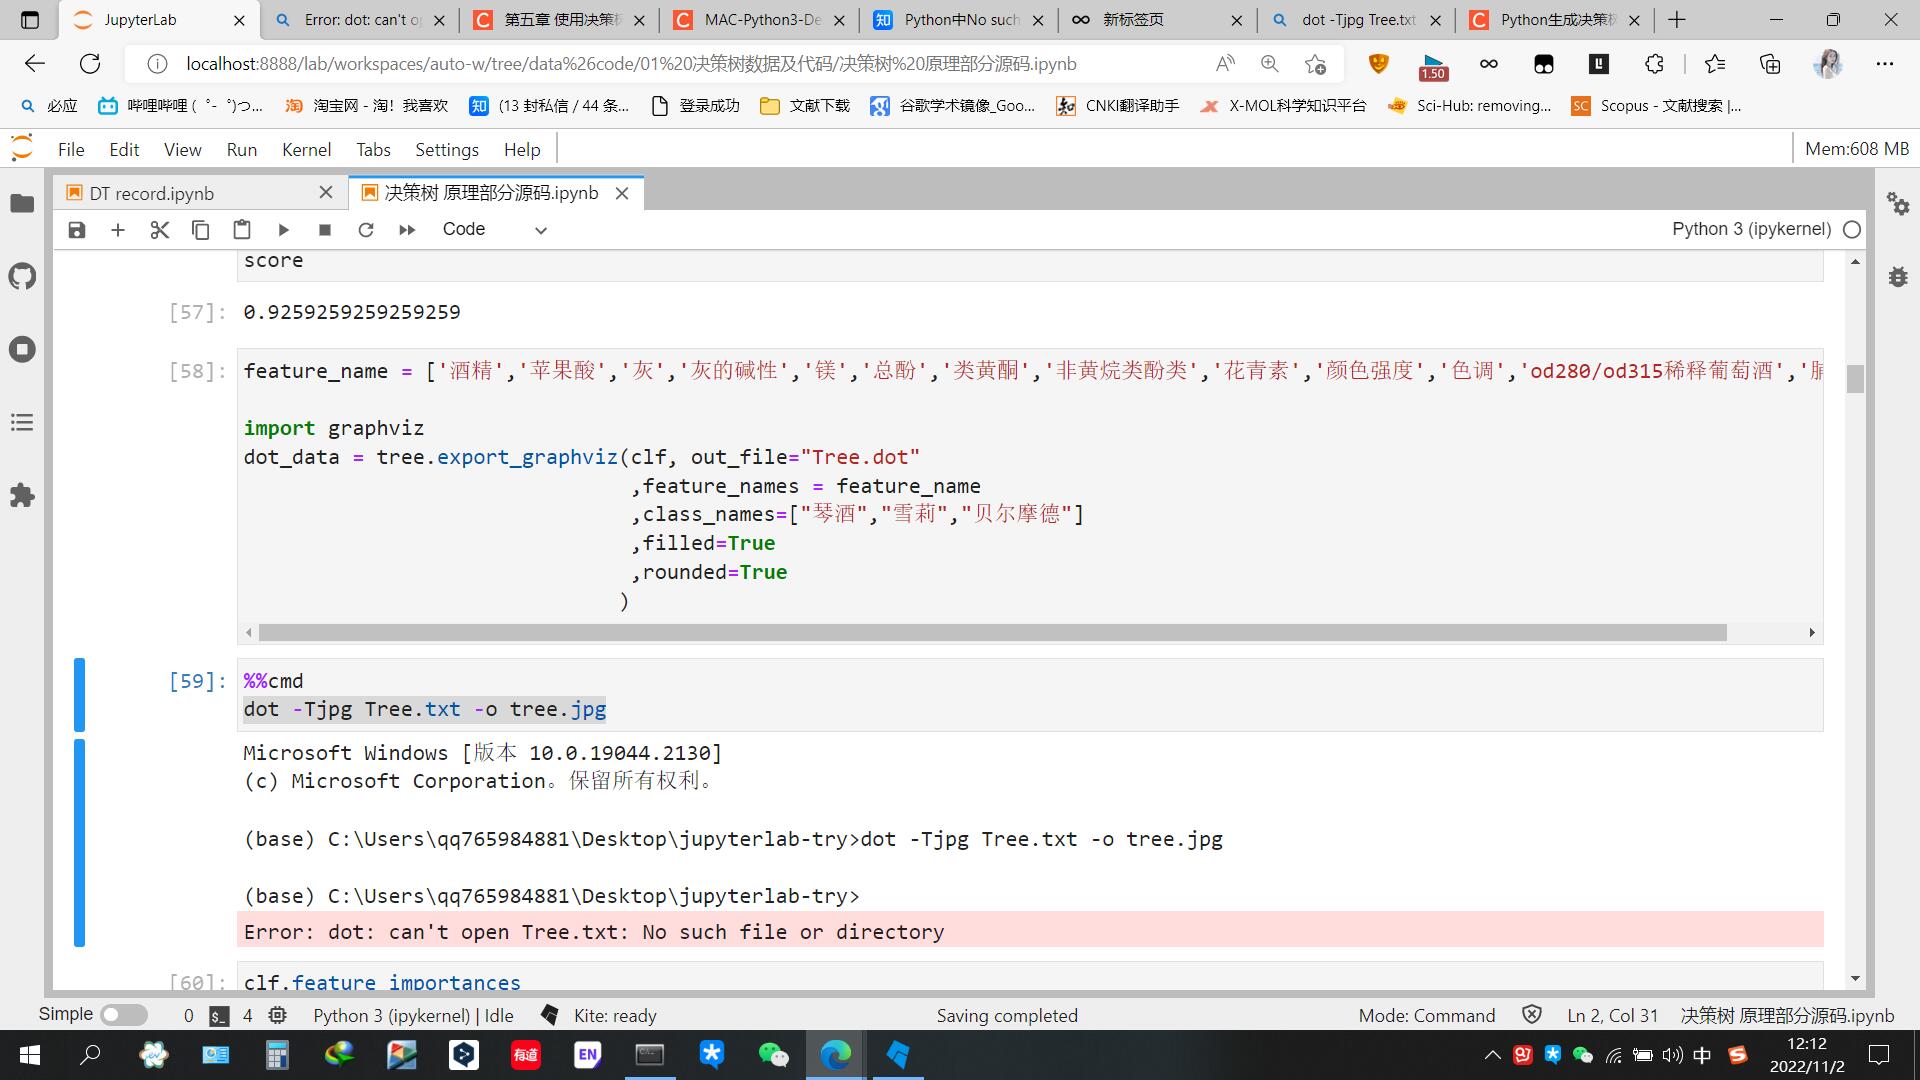The image size is (1920, 1080).
Task: Open the Table of Contents sidebar icon
Action: pos(22,423)
